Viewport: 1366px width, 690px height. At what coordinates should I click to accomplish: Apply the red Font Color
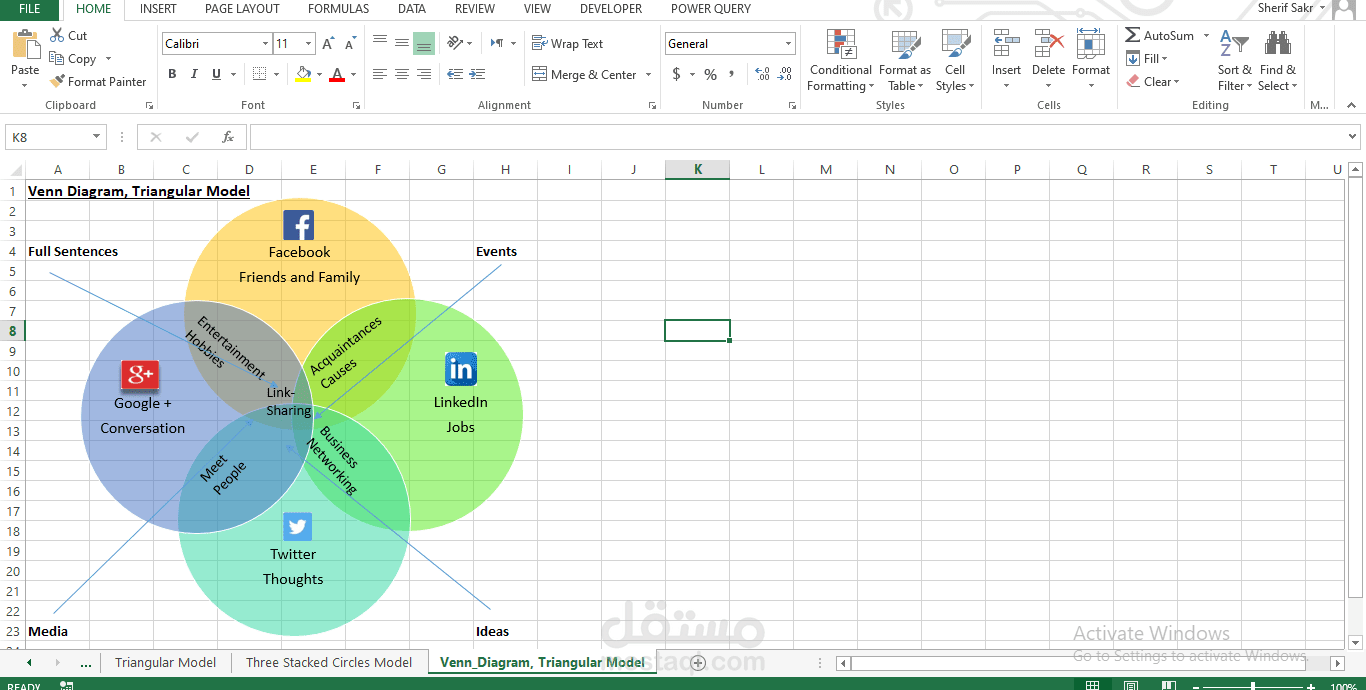tap(337, 74)
